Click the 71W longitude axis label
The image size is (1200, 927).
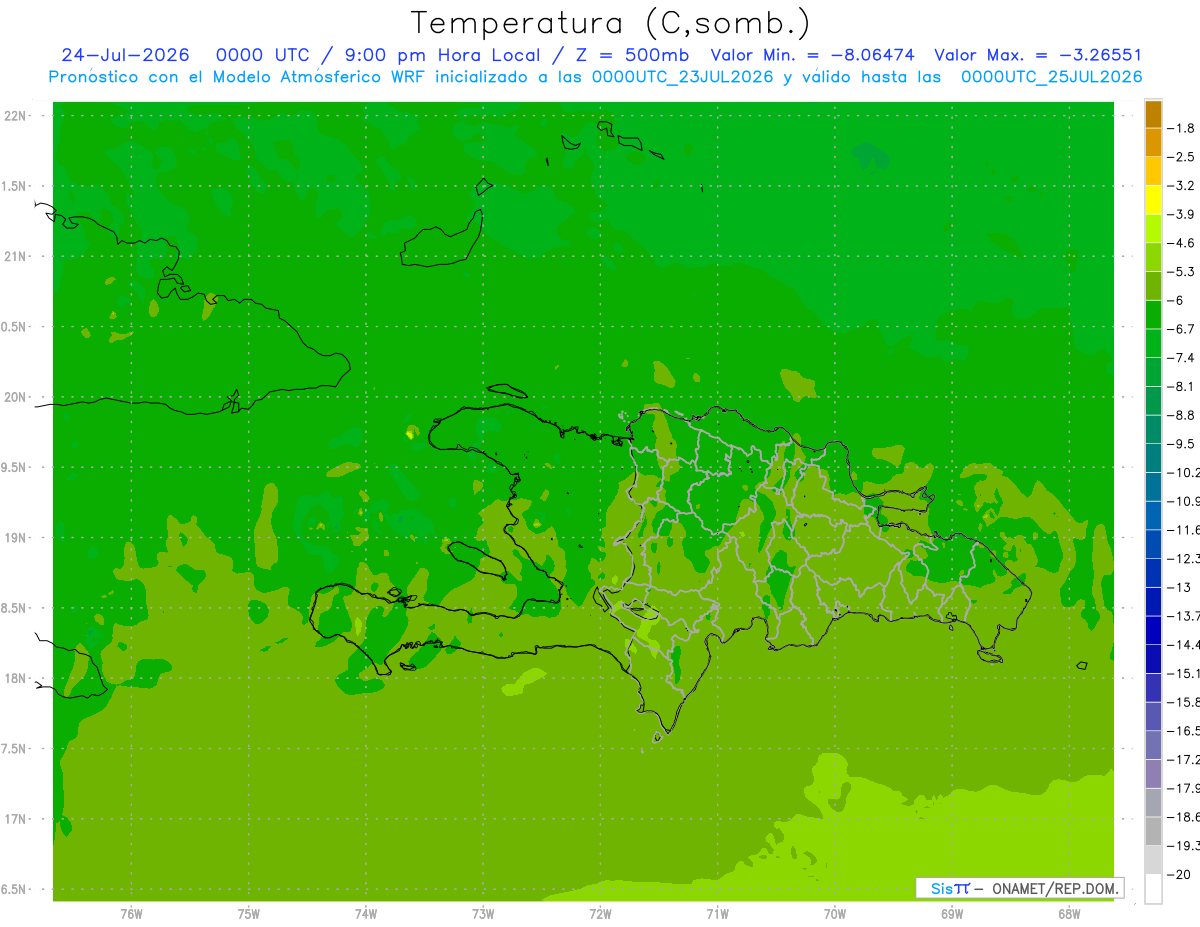(717, 914)
